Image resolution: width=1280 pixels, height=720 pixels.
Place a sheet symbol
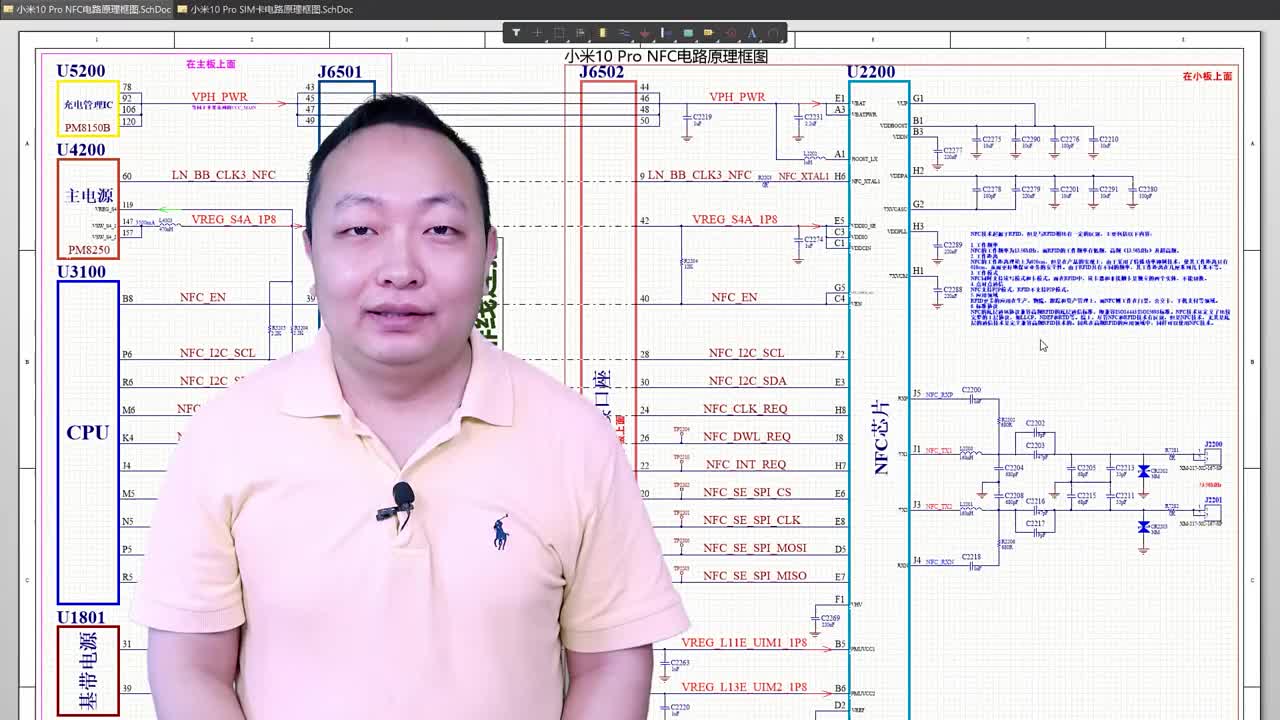click(688, 33)
